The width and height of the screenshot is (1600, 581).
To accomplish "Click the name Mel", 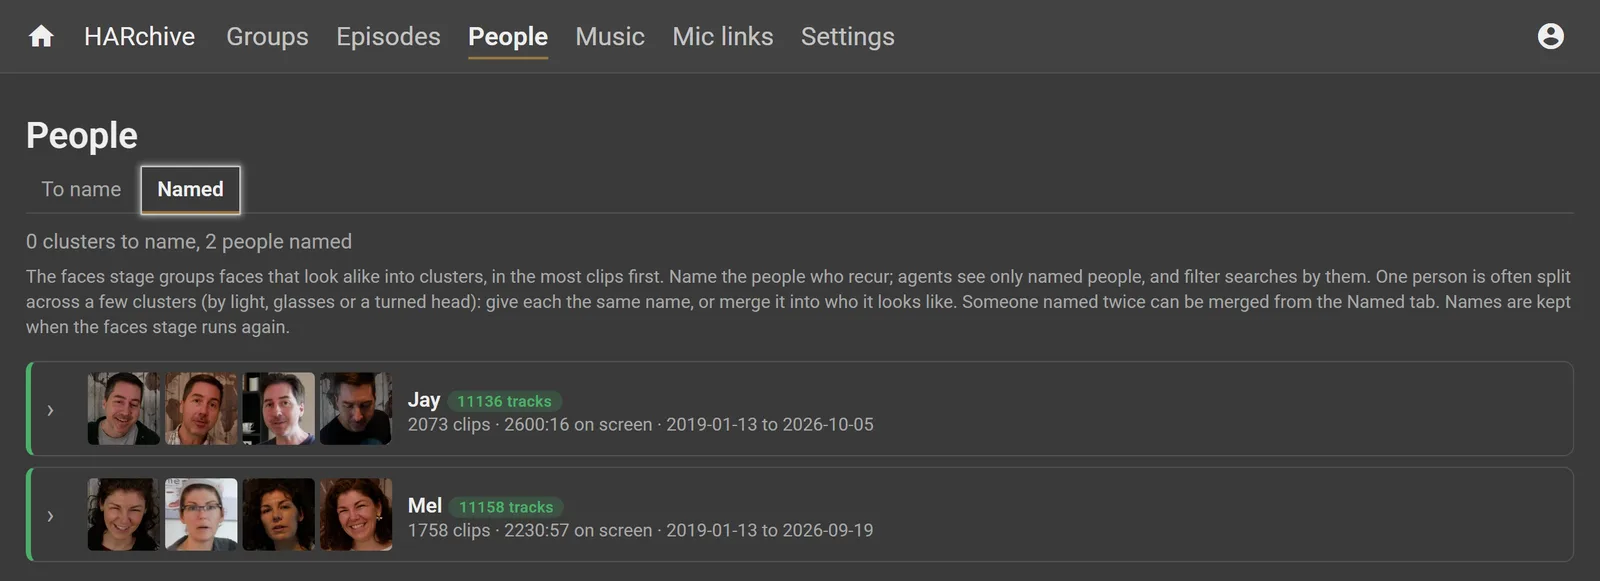I will point(425,506).
